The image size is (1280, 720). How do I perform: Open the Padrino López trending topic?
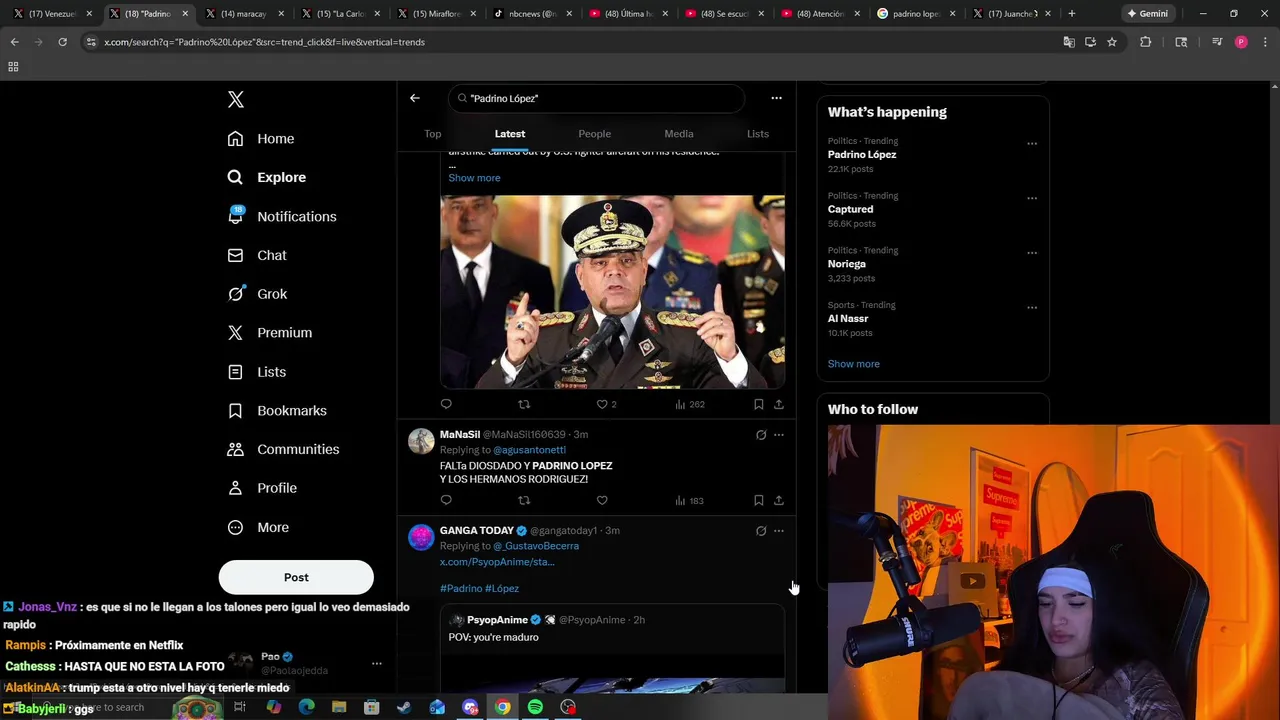click(x=862, y=155)
